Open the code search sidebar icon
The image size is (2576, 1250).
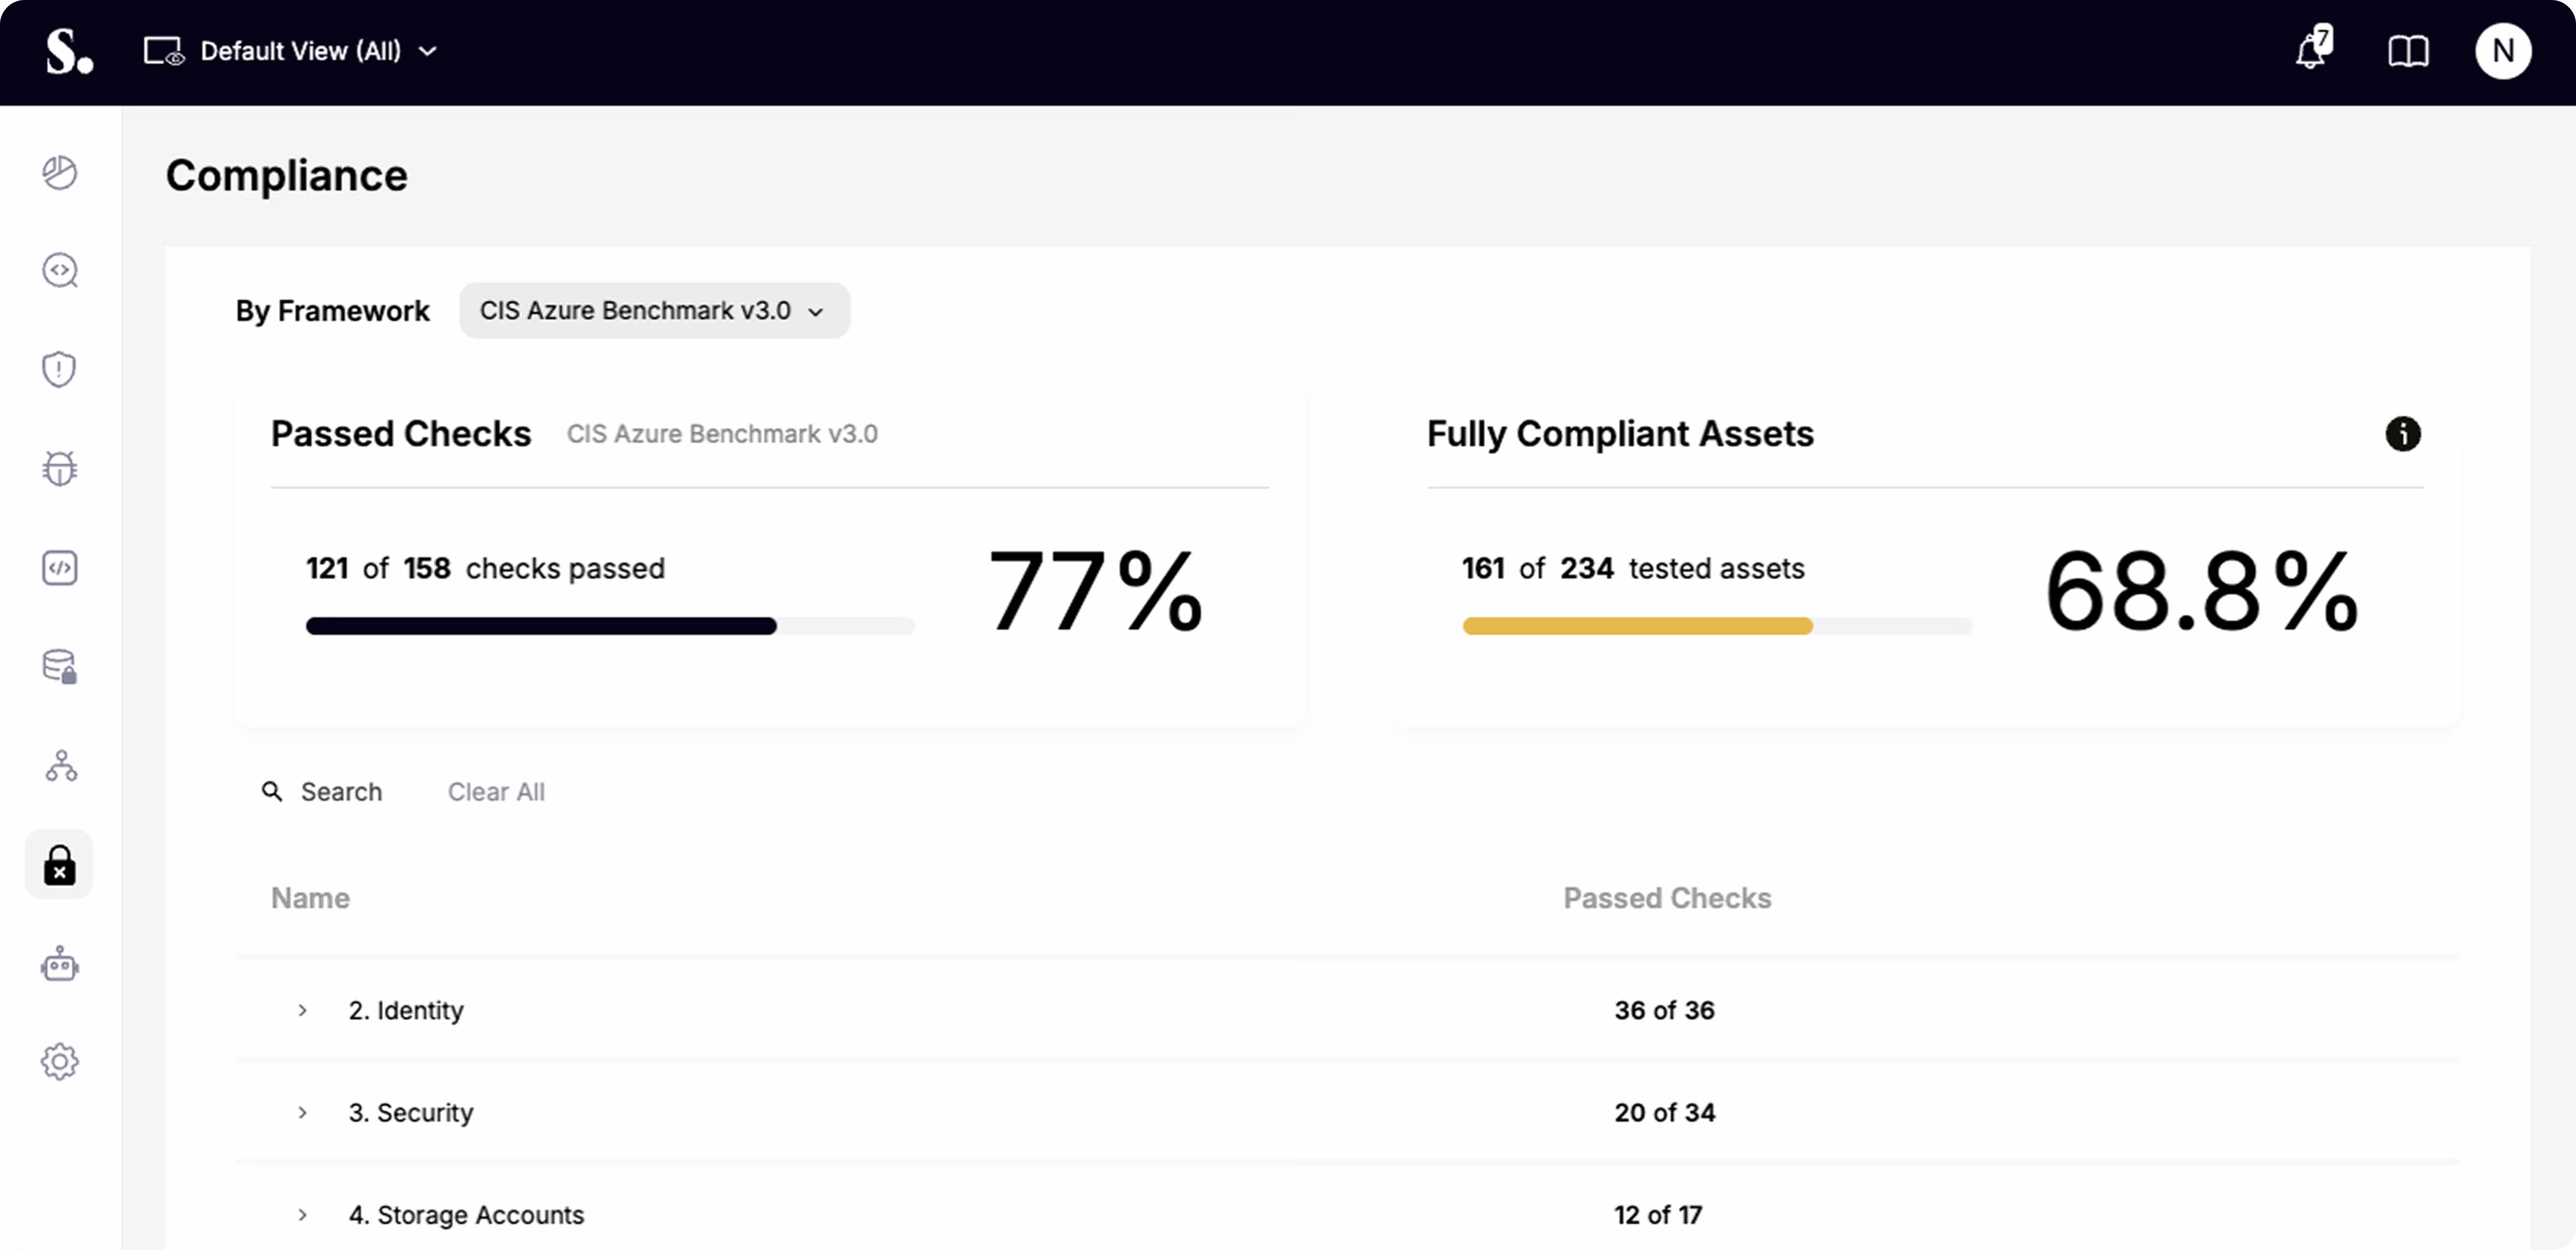pos(60,270)
